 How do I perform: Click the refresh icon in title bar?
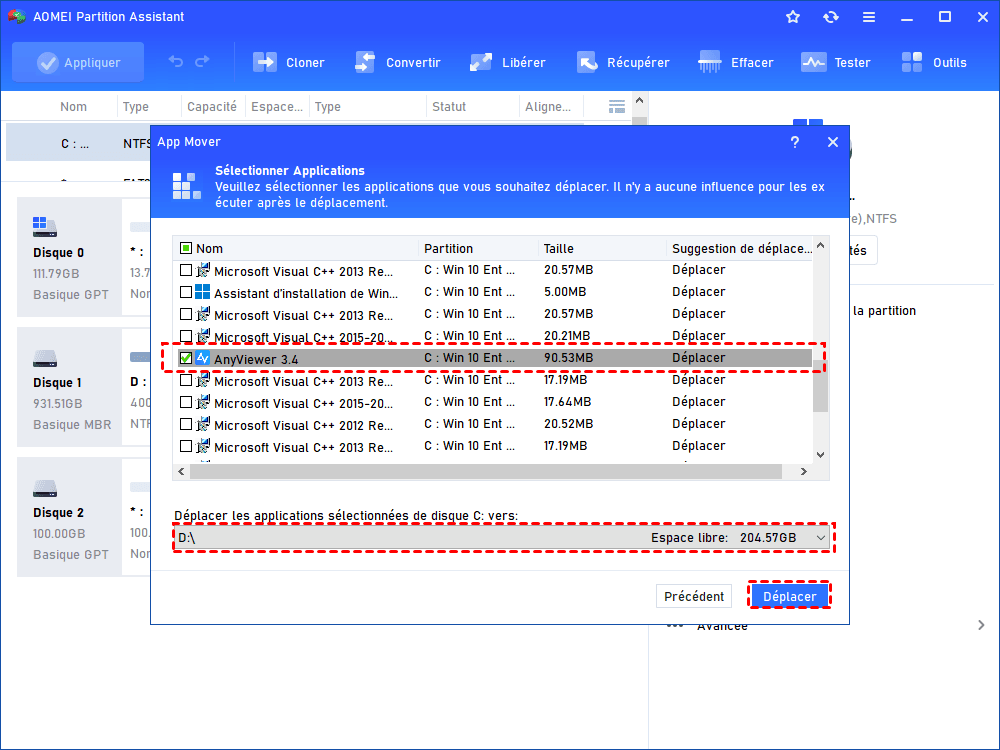click(830, 17)
